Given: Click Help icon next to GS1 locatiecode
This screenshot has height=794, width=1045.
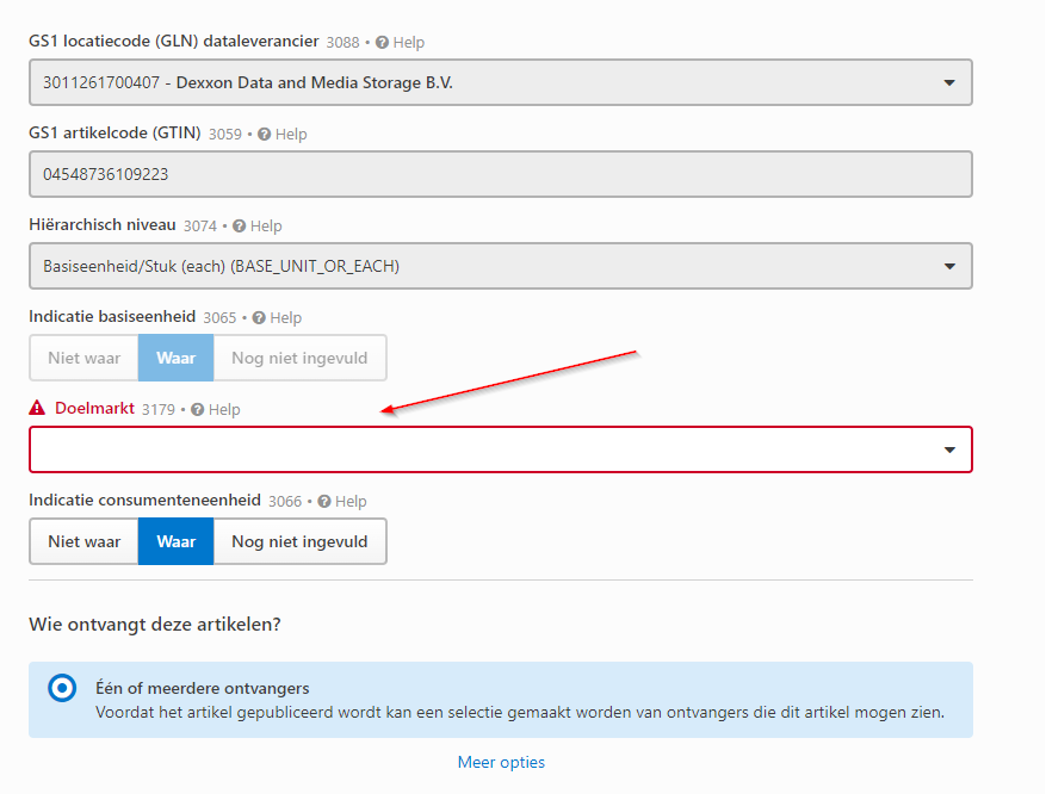Looking at the screenshot, I should 382,43.
